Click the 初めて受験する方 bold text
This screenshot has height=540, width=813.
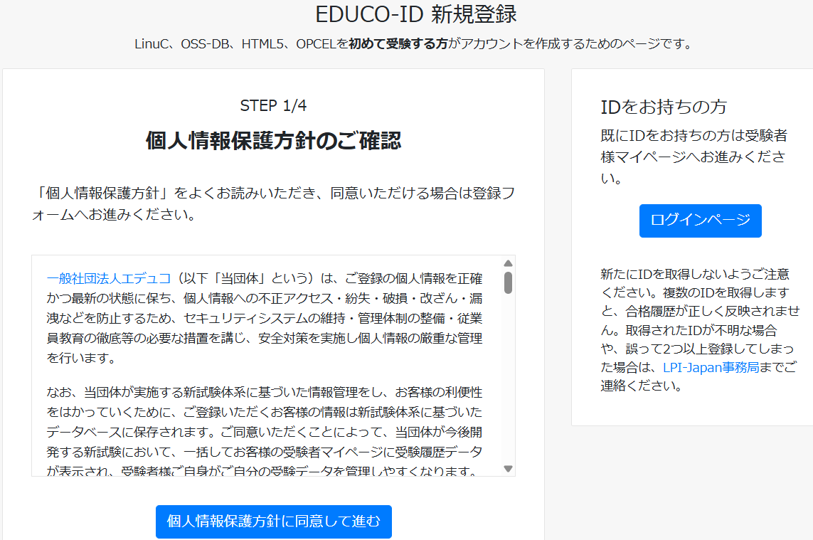pyautogui.click(x=398, y=44)
